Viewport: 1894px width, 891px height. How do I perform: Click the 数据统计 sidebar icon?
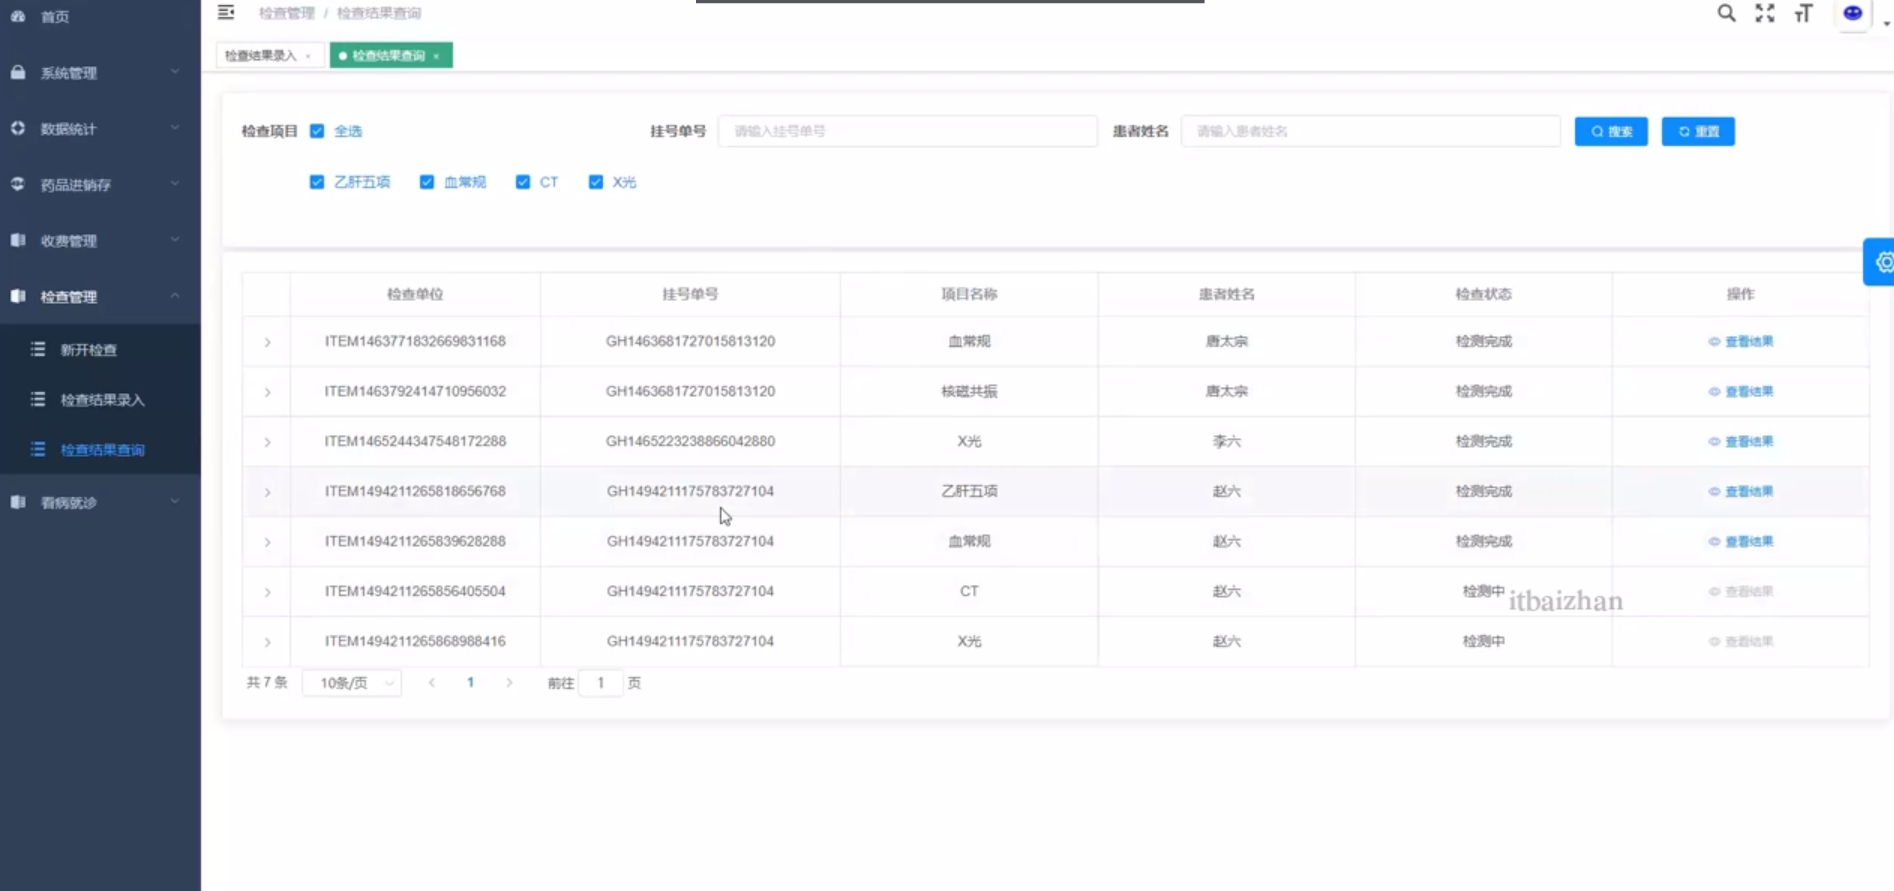(x=18, y=128)
